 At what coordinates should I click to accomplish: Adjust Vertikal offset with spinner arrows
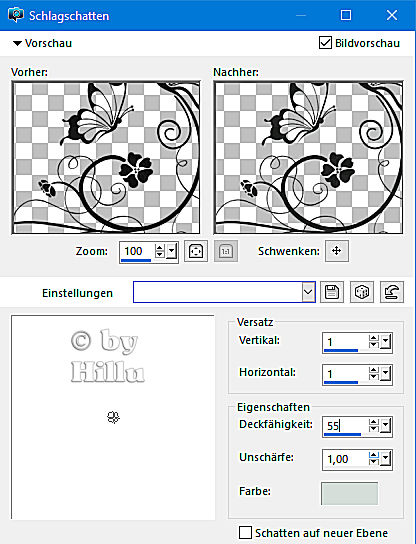374,342
